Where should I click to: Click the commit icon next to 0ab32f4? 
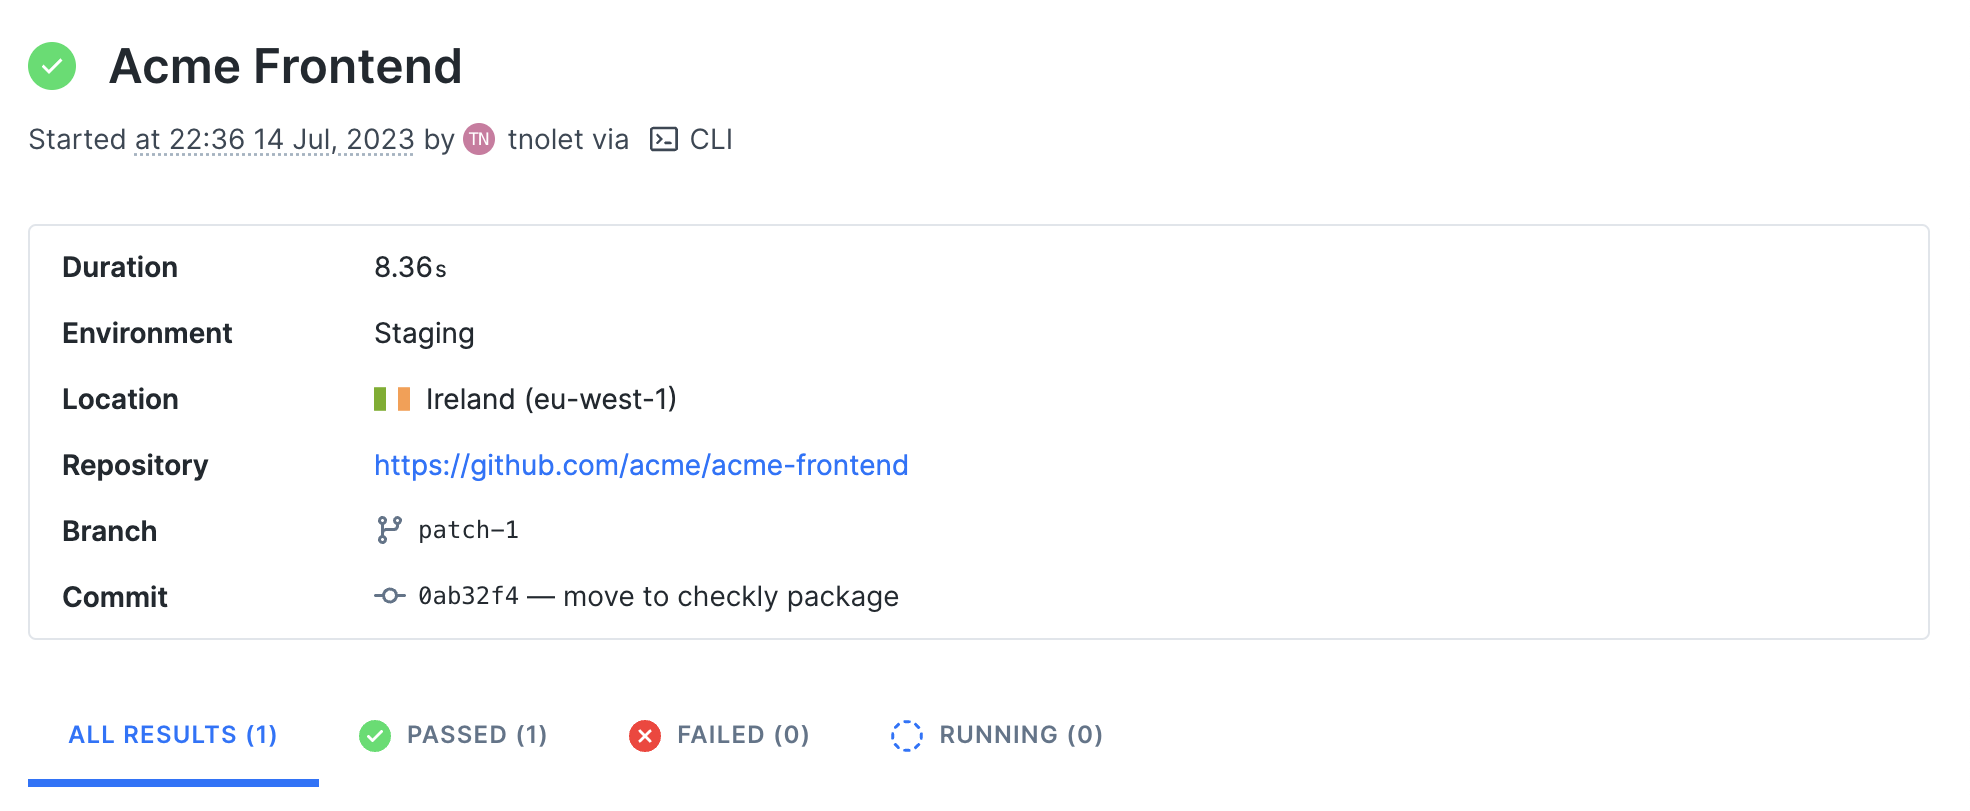388,596
